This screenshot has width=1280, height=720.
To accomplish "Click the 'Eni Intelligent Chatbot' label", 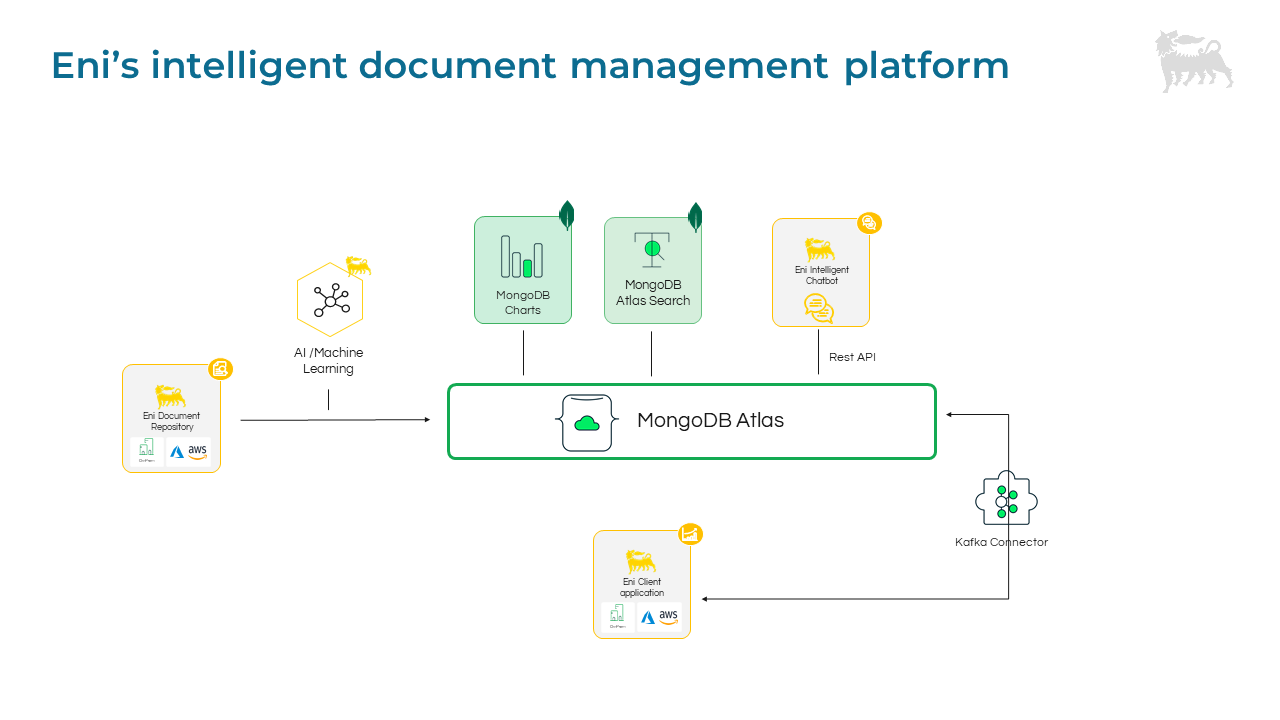I will [x=821, y=276].
